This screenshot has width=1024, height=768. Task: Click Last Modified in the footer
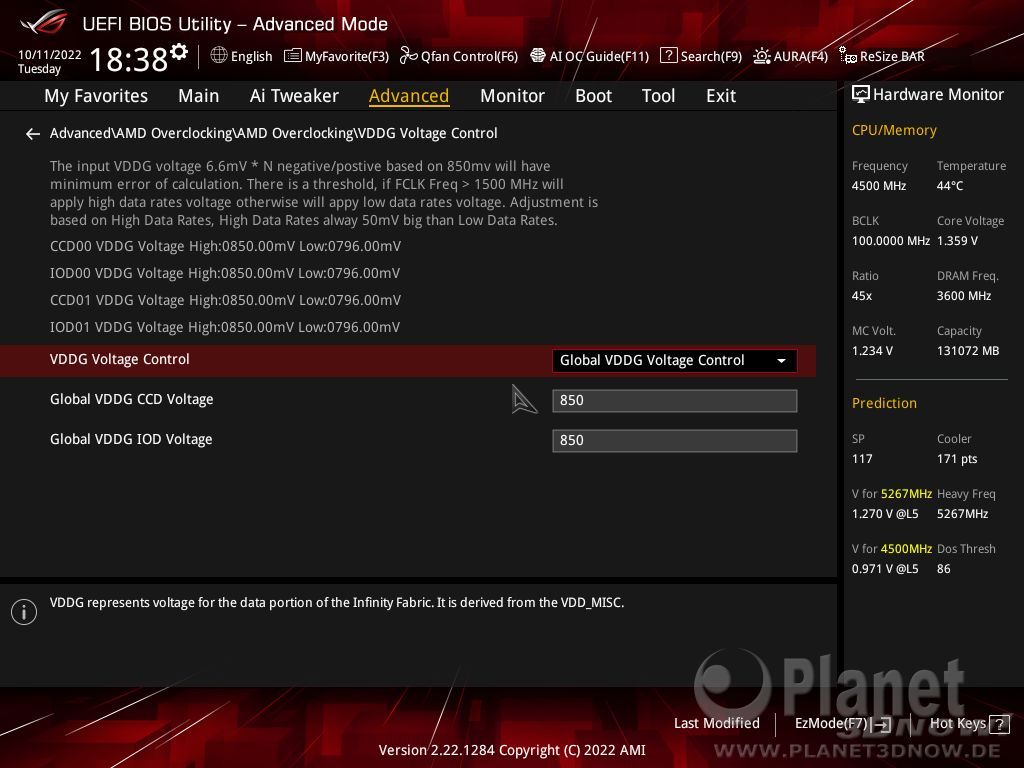716,724
